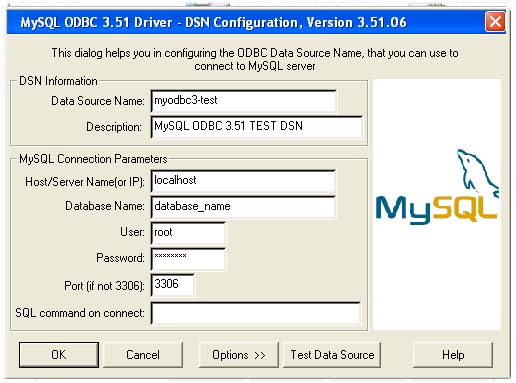Click the 'DSN Information' group label
This screenshot has height=383, width=516.
click(58, 81)
